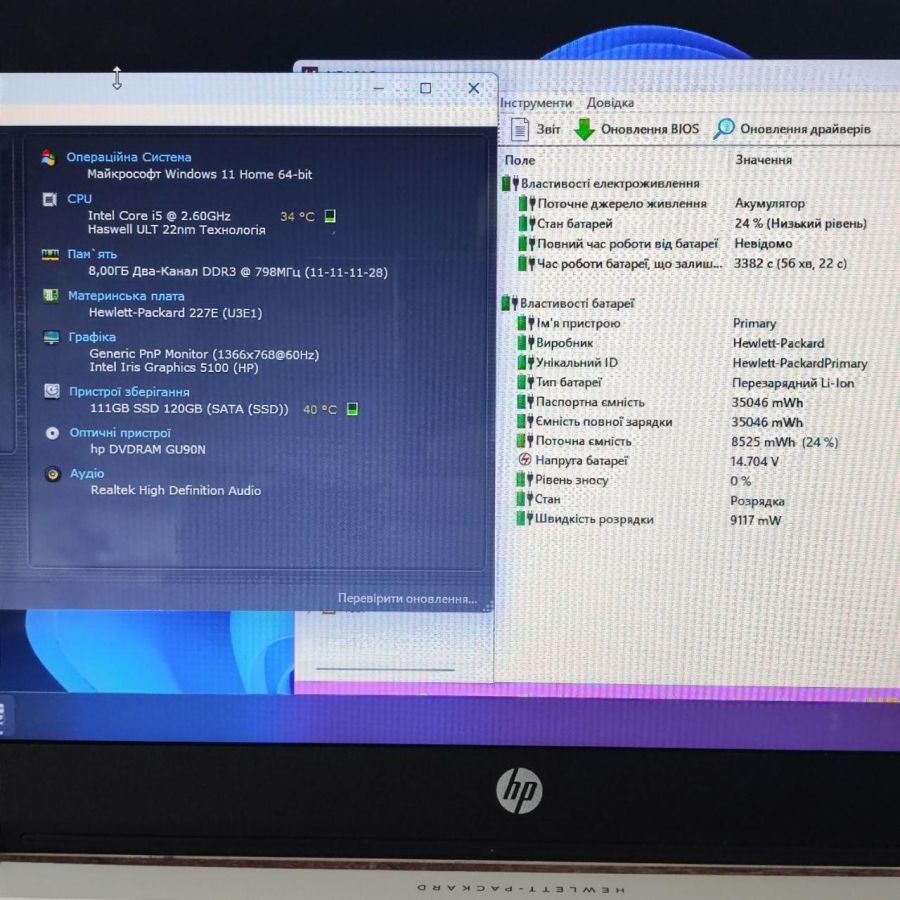Click battery icon beside Швидкість розрядки

pos(525,518)
